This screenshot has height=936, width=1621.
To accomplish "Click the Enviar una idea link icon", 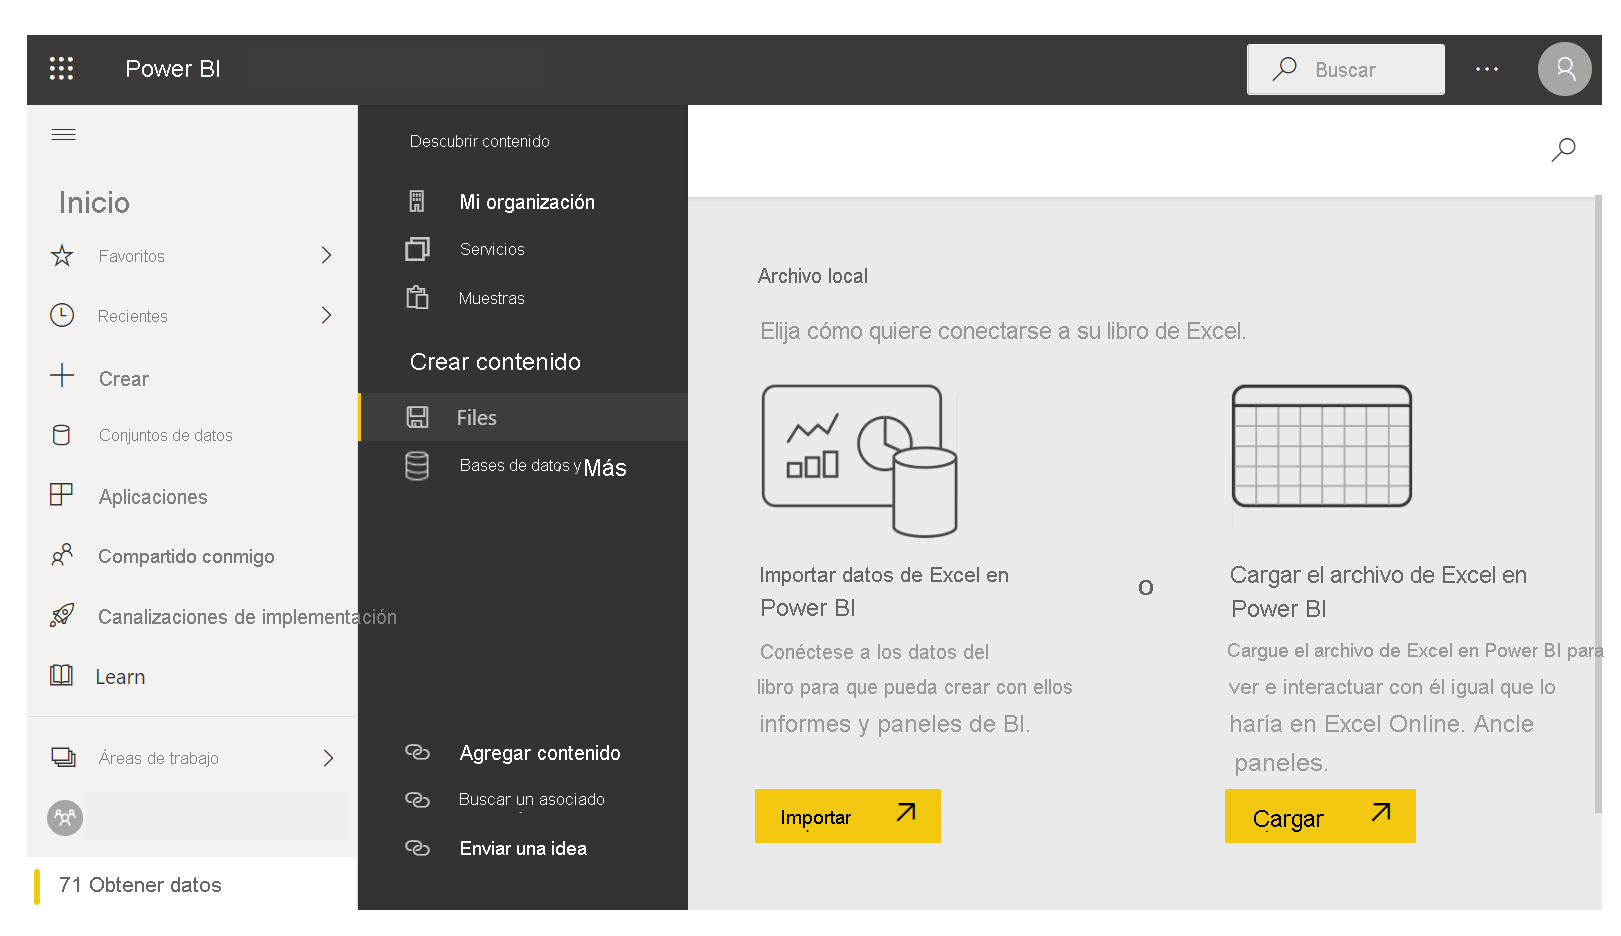I will [417, 848].
